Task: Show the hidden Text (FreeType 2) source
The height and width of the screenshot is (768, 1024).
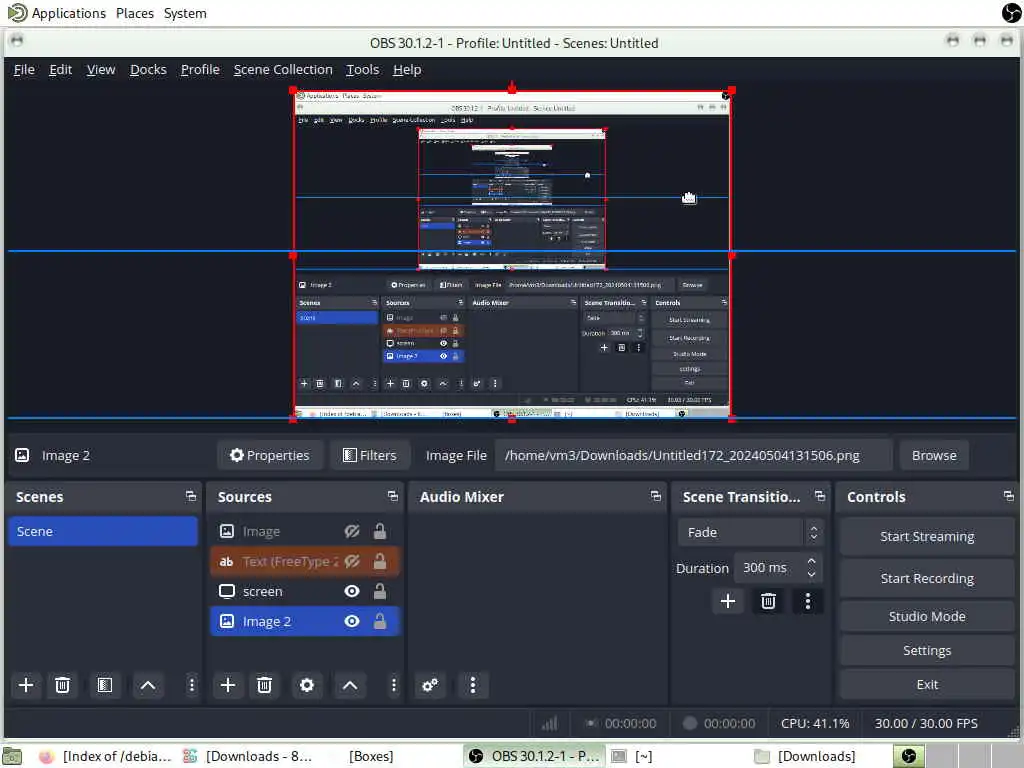Action: (352, 562)
